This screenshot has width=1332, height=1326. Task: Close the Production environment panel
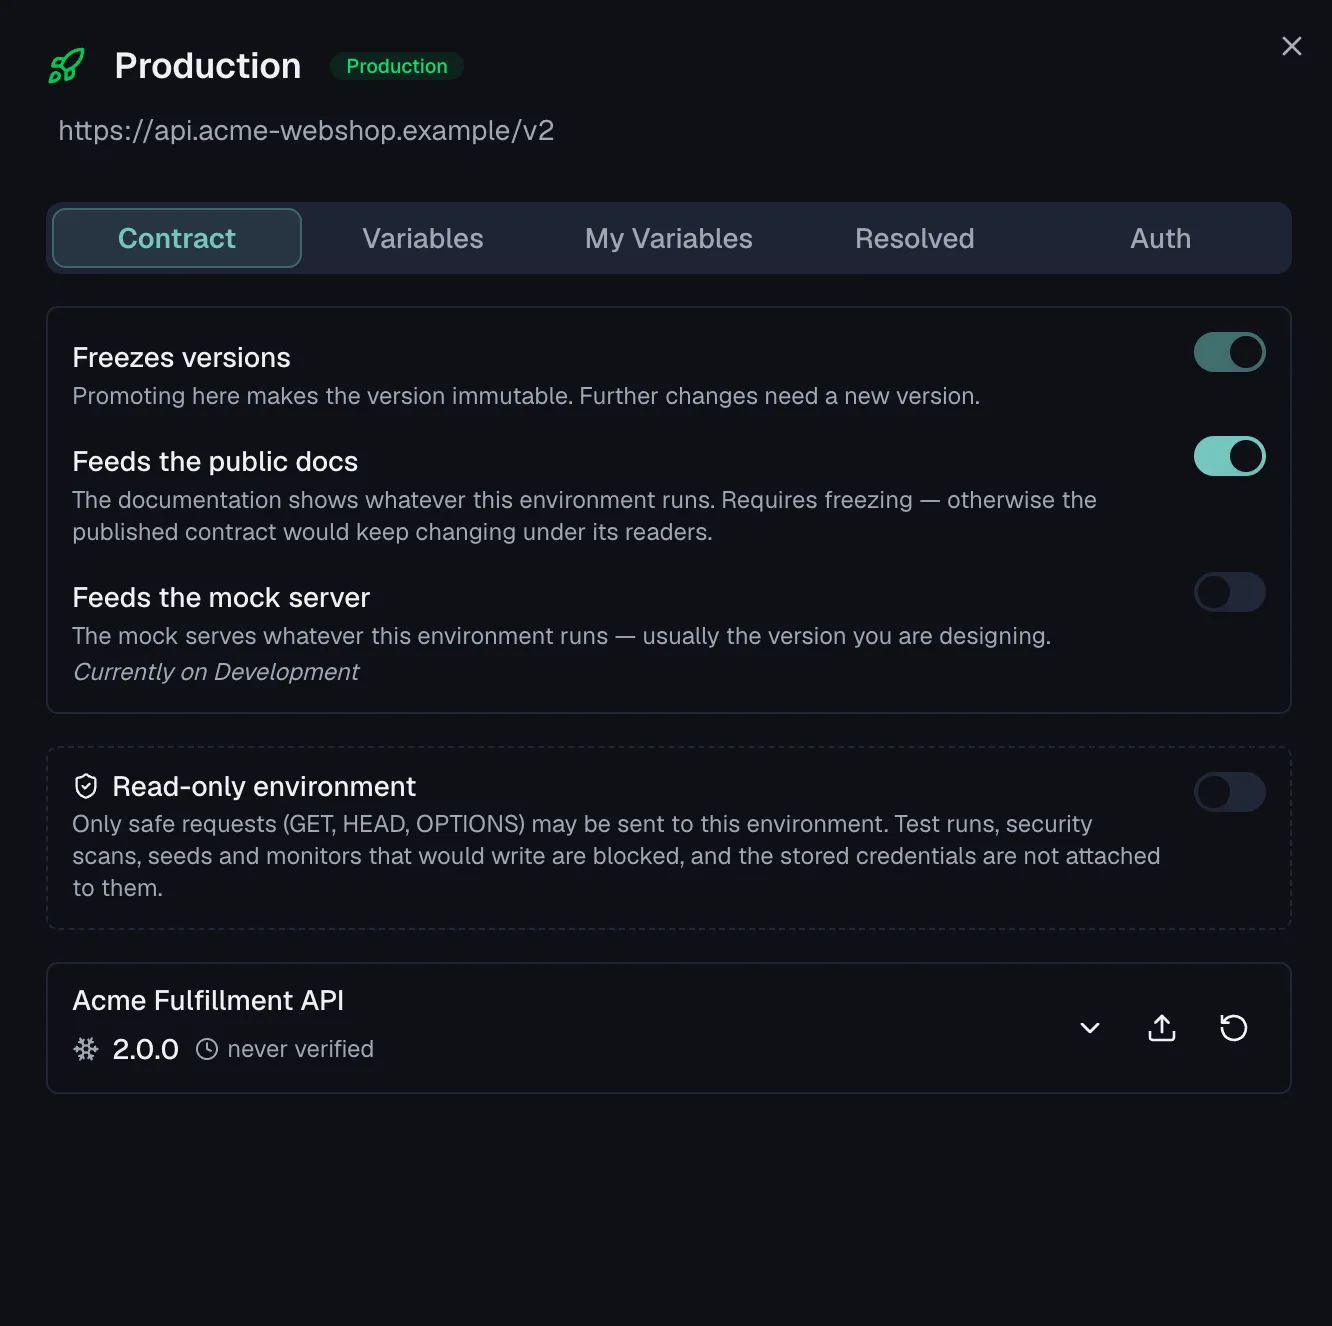pyautogui.click(x=1292, y=46)
